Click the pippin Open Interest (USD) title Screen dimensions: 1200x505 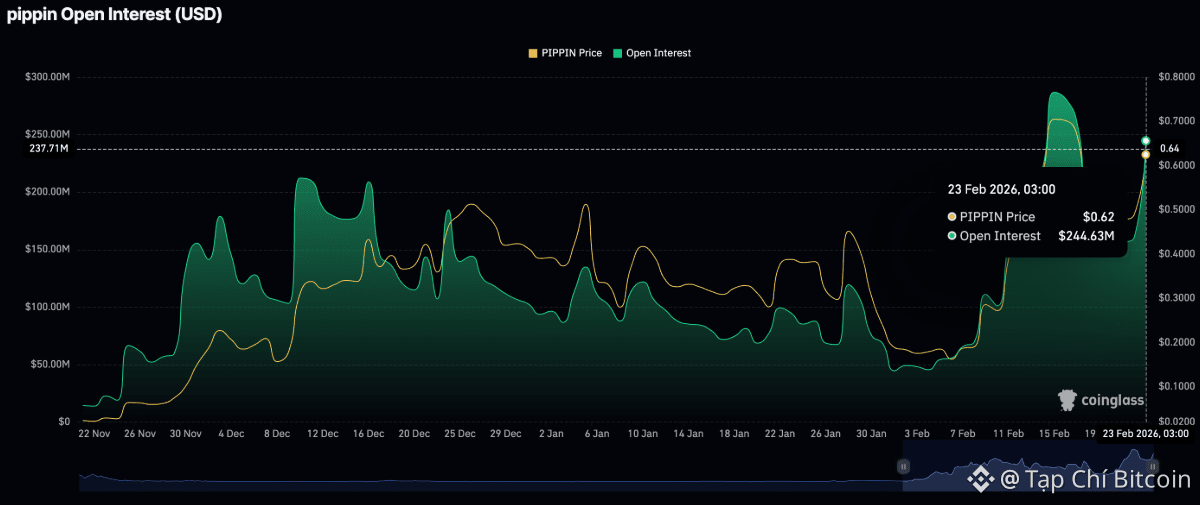[x=115, y=15]
